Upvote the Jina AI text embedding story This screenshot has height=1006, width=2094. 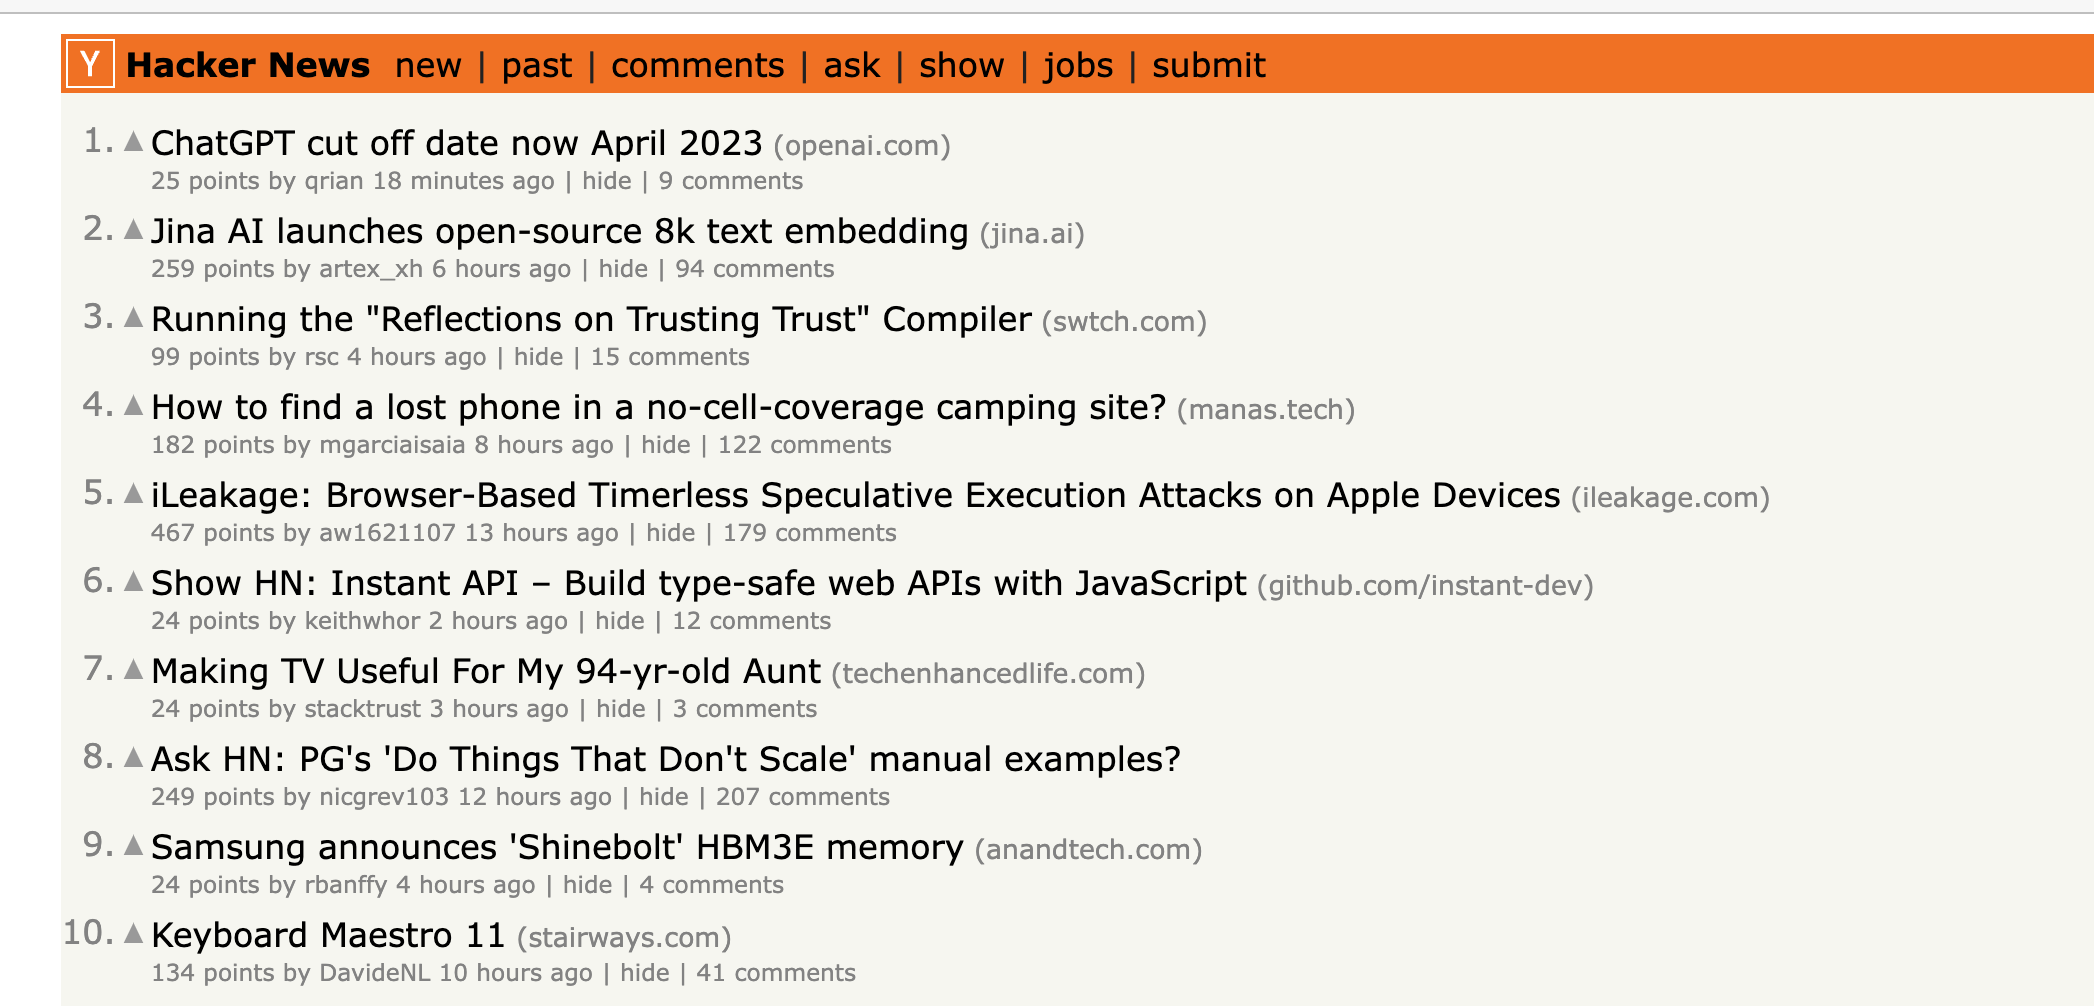coord(133,229)
